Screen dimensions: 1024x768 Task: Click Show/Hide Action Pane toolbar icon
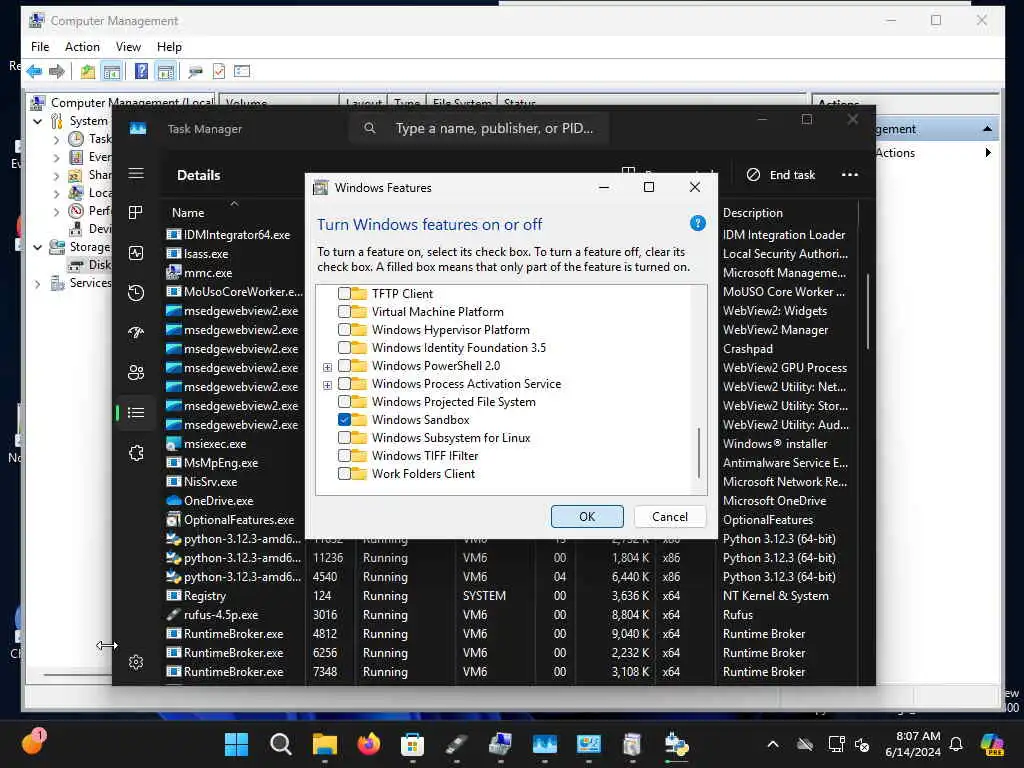click(x=166, y=71)
